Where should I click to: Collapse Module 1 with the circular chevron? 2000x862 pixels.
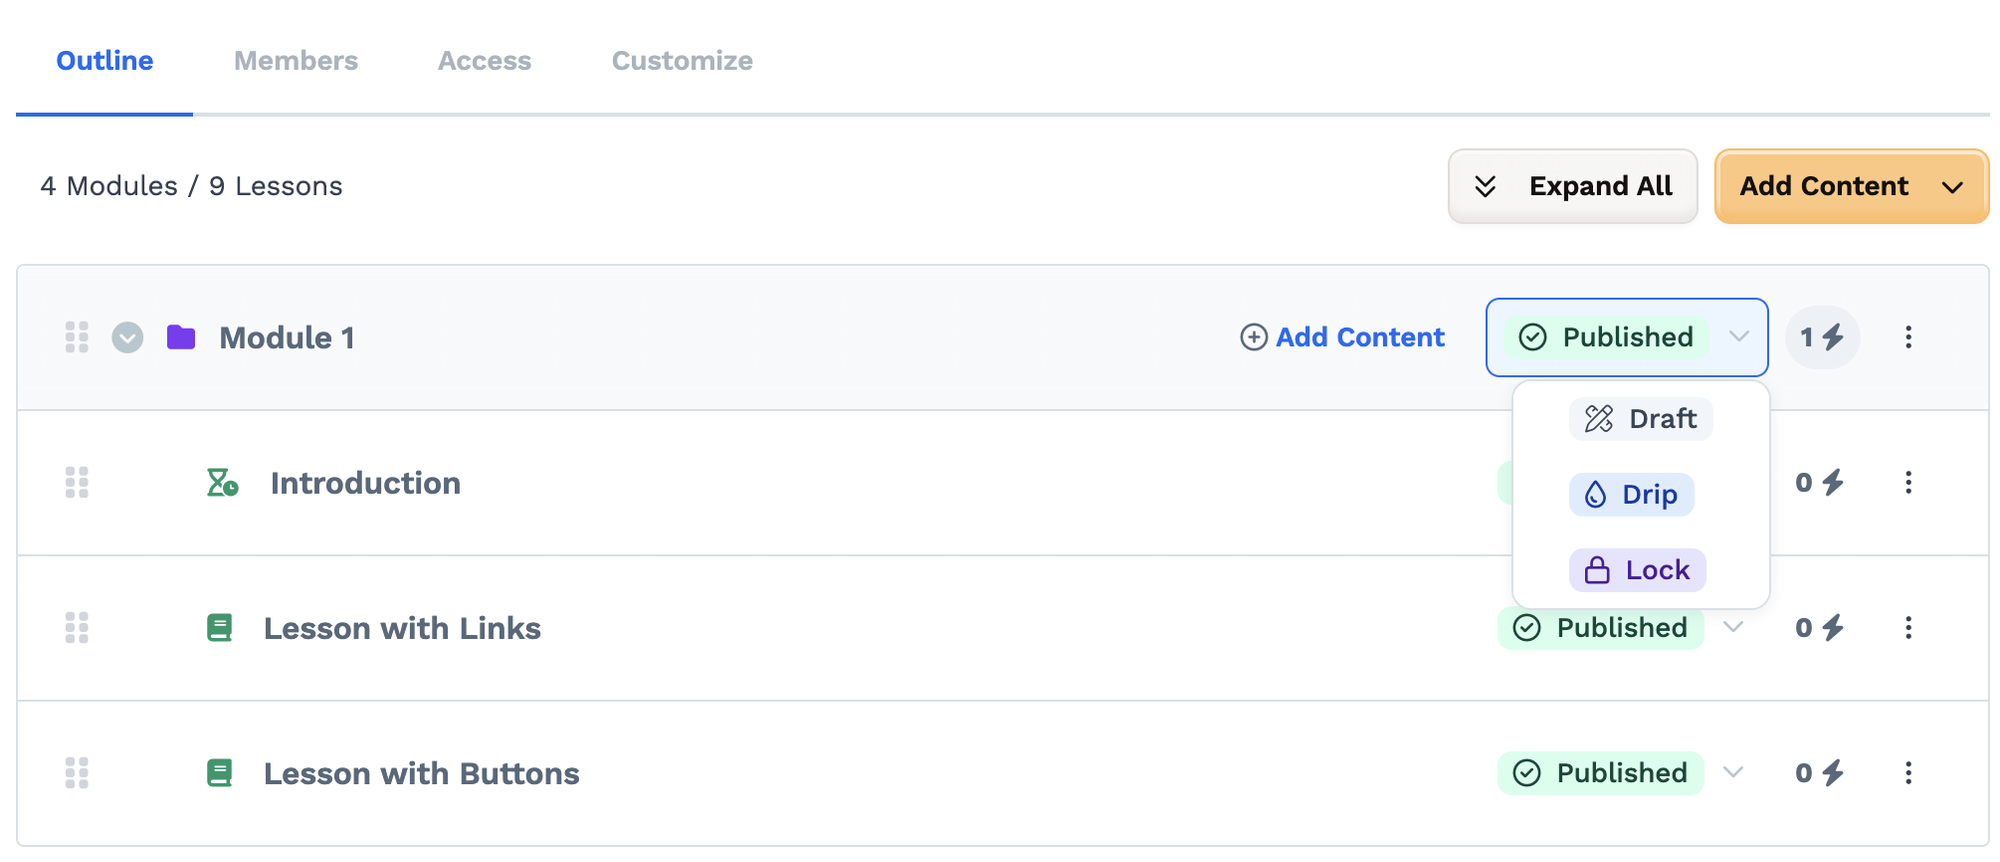(127, 337)
